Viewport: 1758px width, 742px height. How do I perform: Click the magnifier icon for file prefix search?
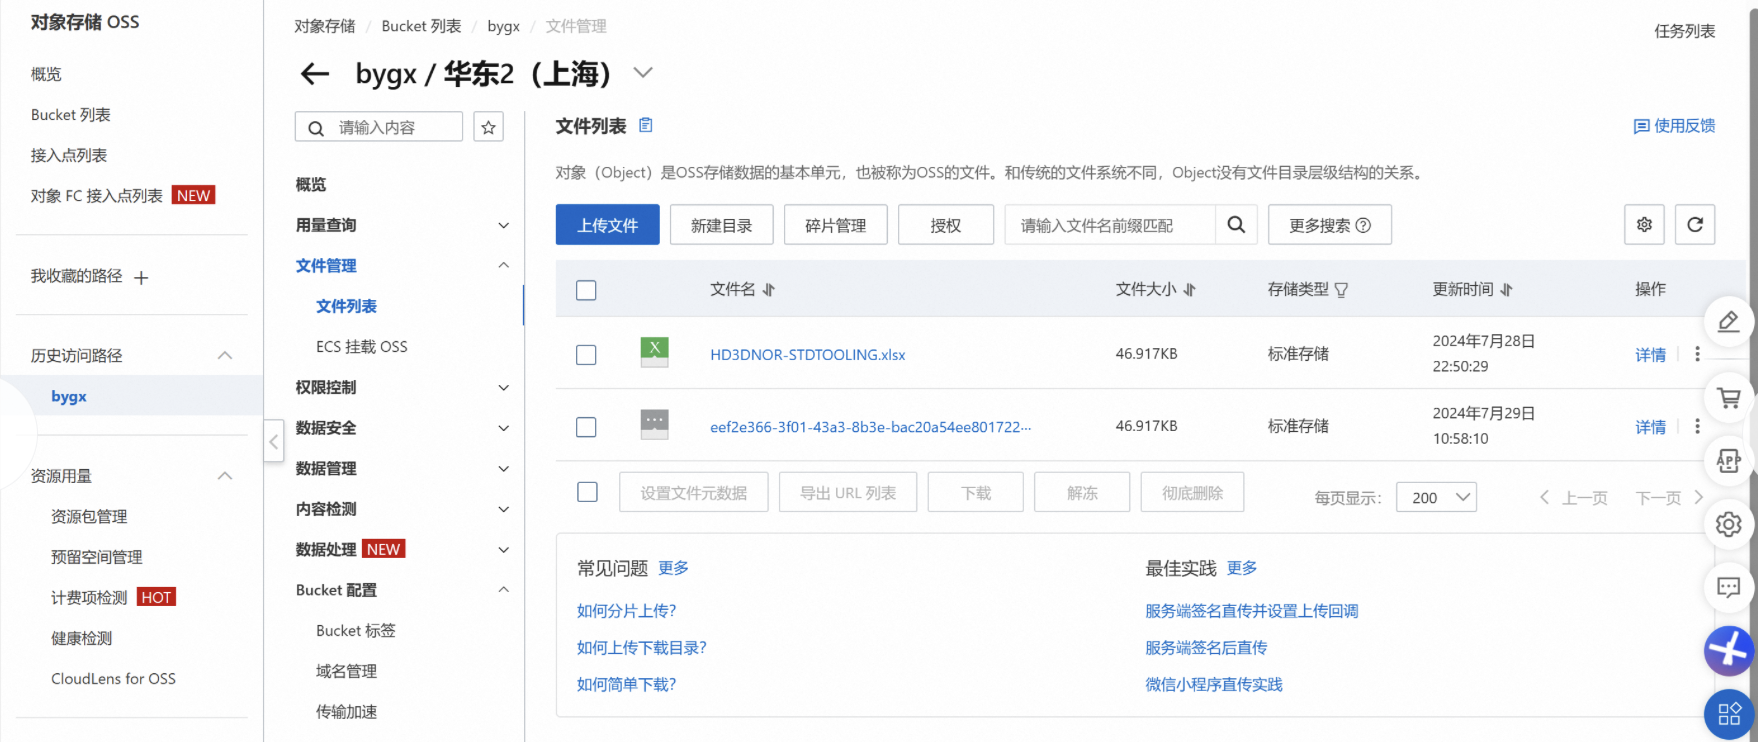[x=1236, y=225]
